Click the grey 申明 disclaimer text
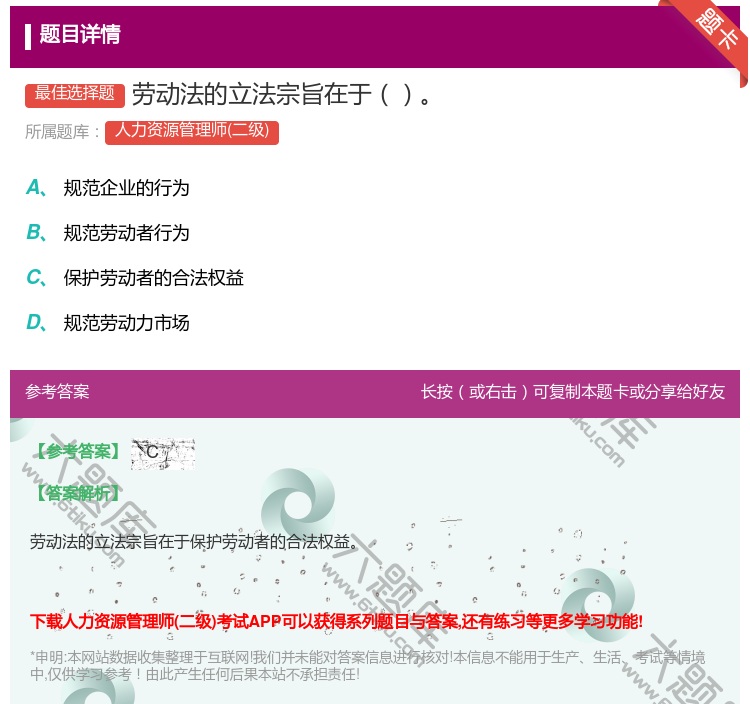Viewport: 750px width, 704px height. coord(367,666)
